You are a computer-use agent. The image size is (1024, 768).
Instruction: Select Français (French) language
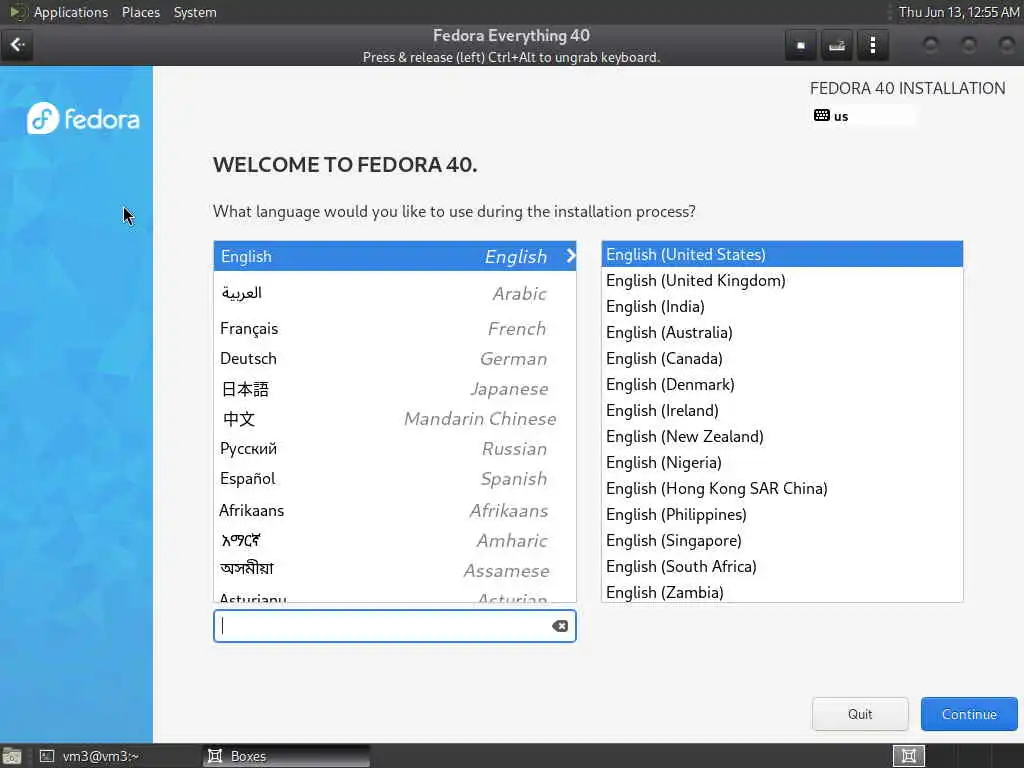point(395,328)
